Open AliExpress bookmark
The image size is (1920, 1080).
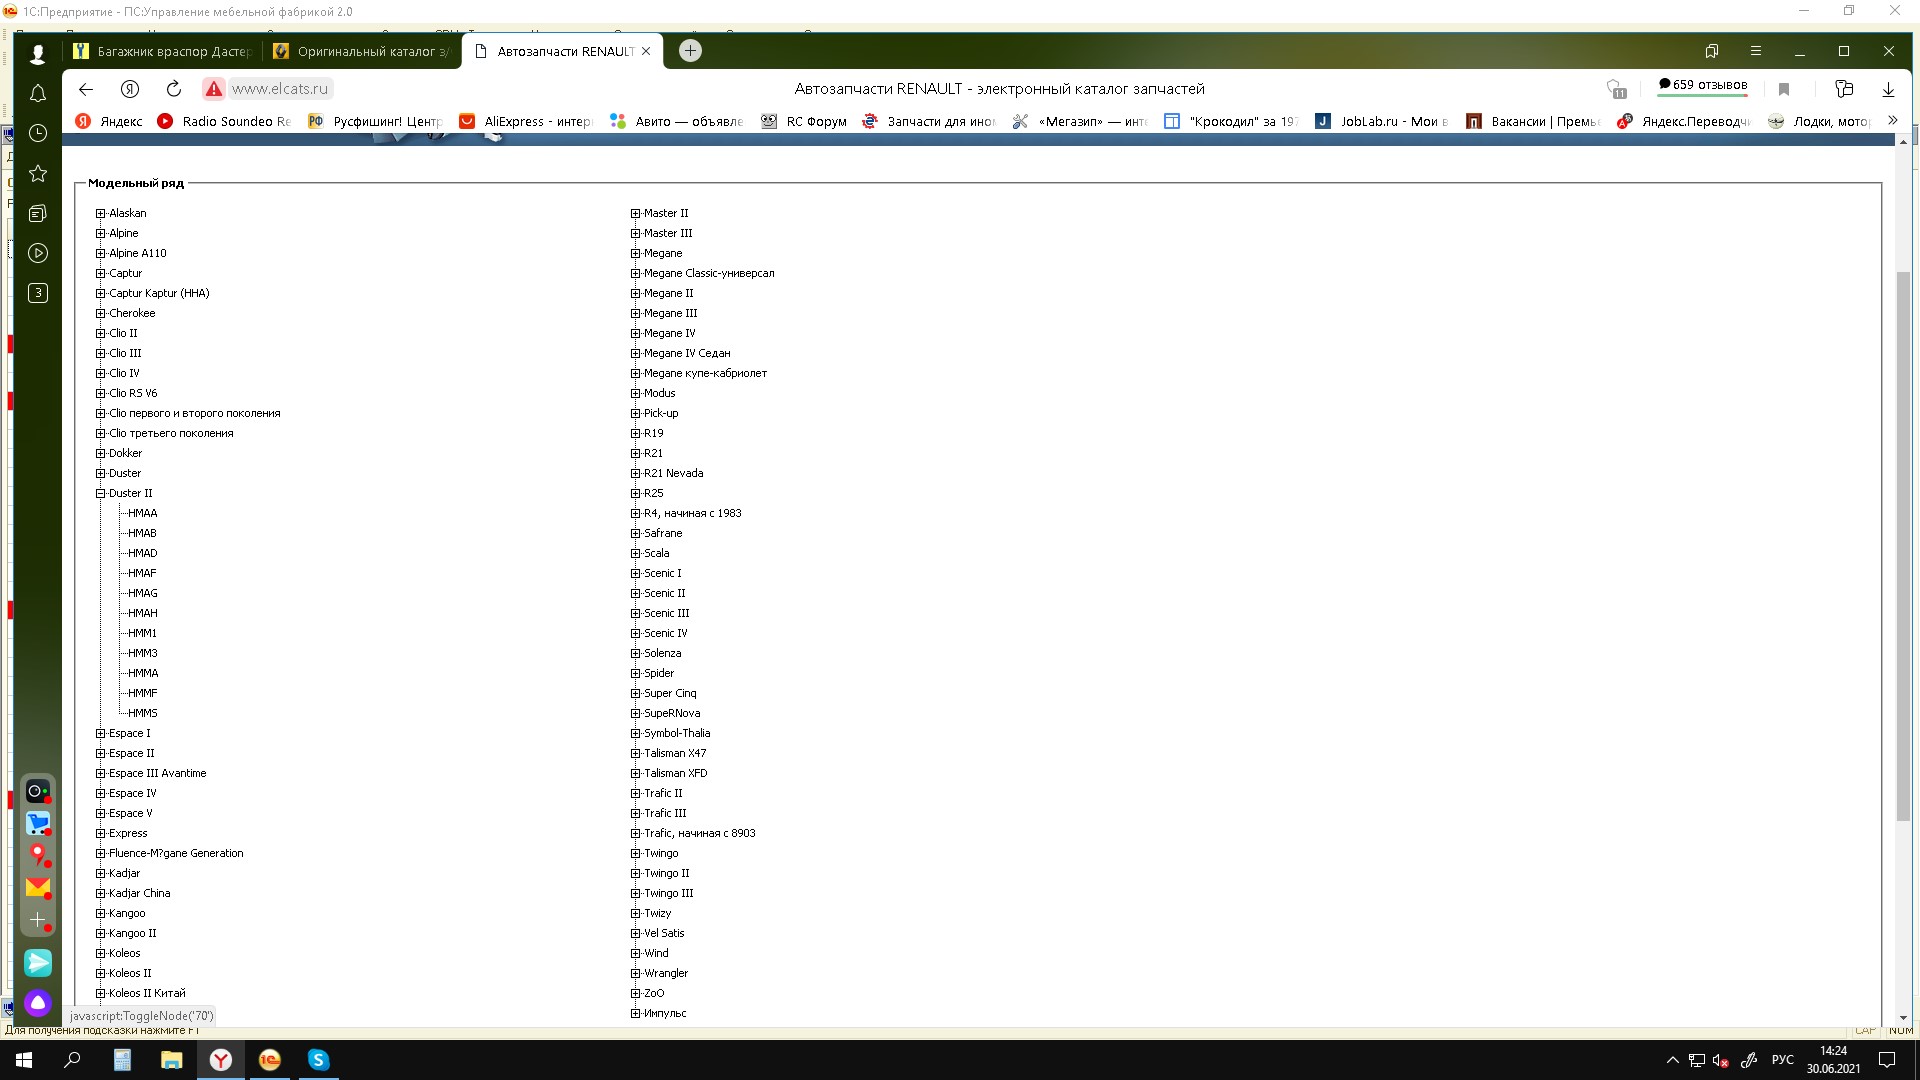click(526, 121)
